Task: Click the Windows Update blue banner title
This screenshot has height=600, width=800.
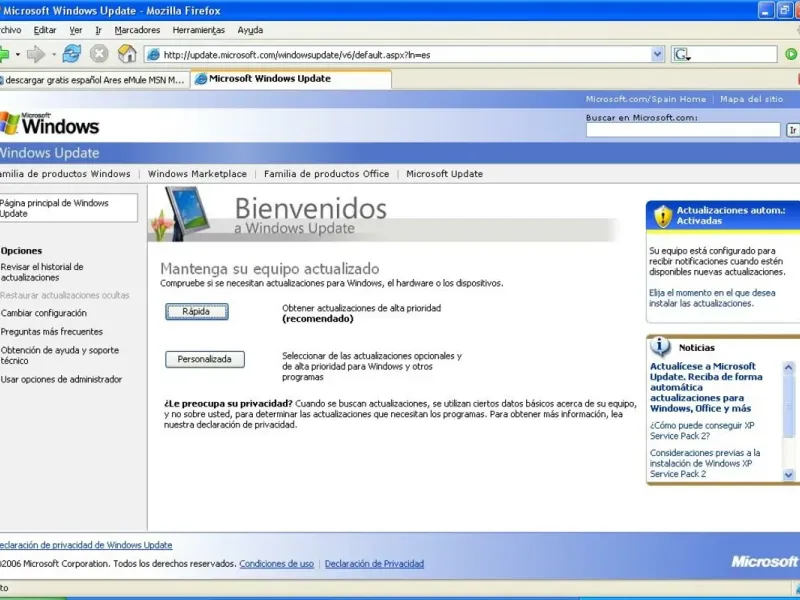Action: (49, 153)
